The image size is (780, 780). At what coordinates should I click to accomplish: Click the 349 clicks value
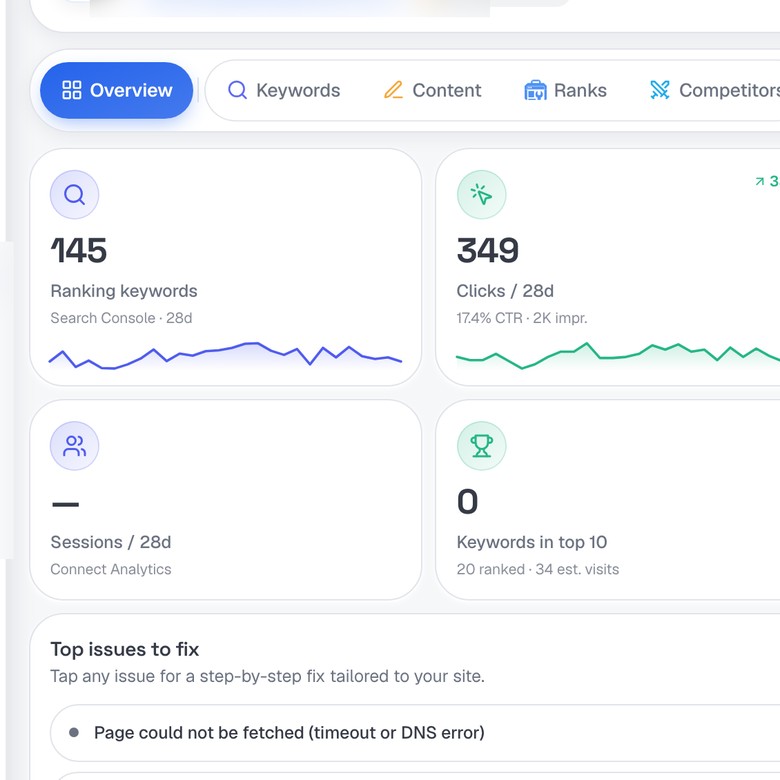[x=488, y=250]
